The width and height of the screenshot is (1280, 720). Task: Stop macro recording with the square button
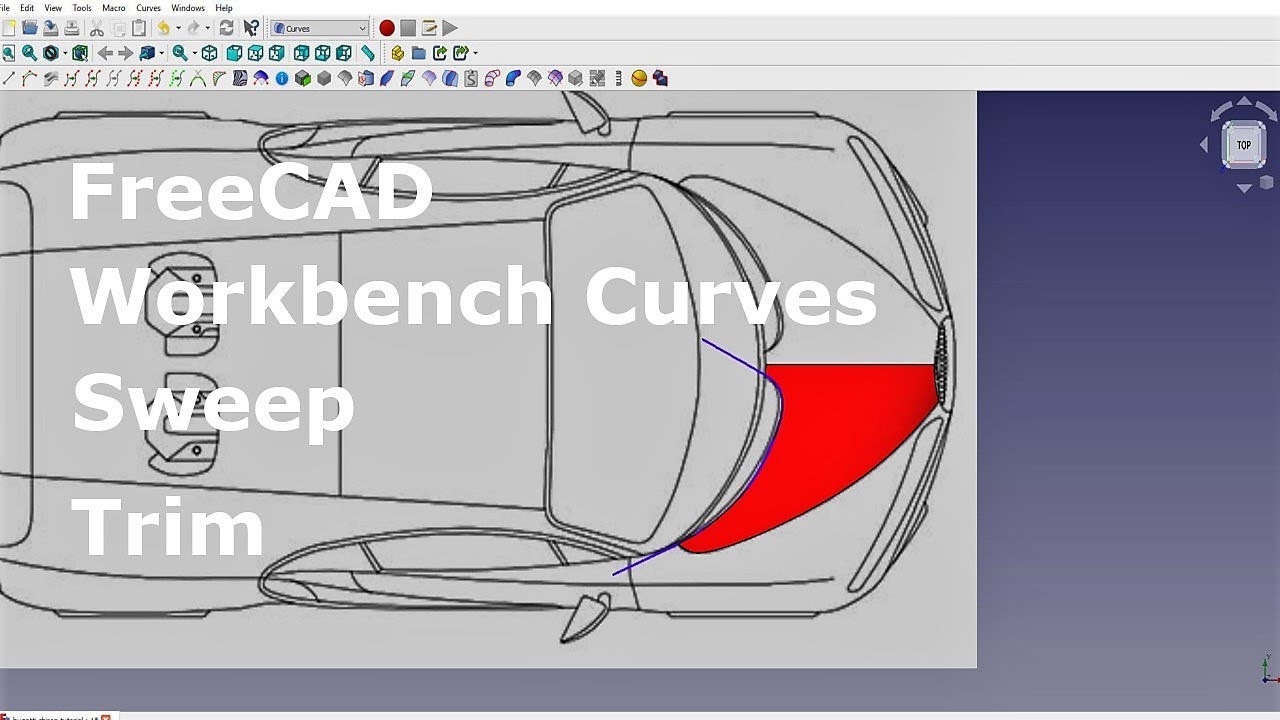tap(408, 28)
